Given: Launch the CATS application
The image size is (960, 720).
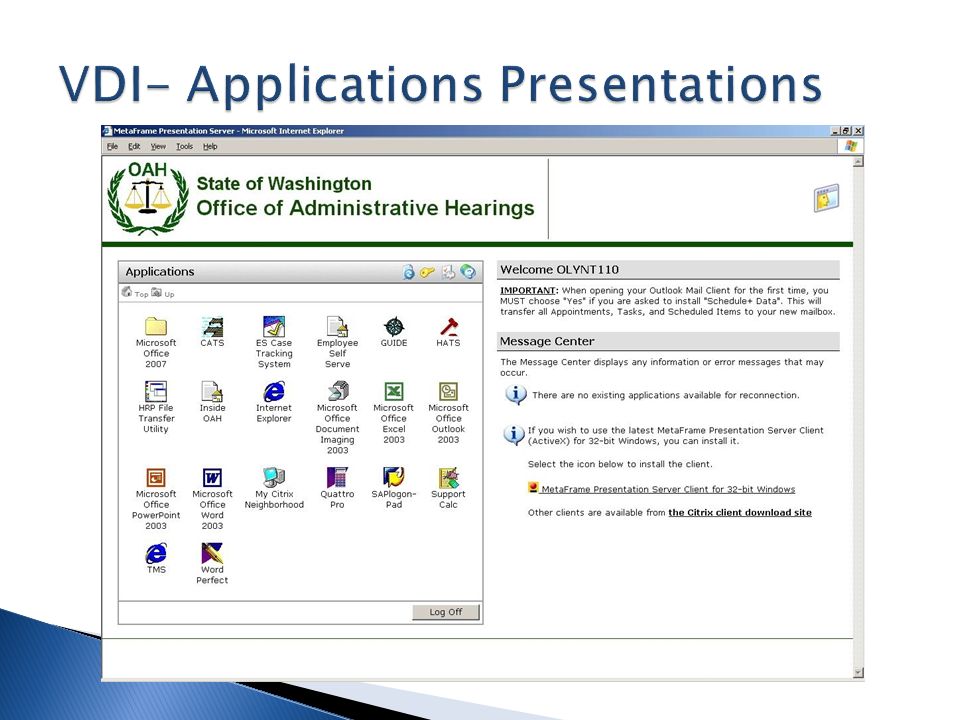Looking at the screenshot, I should (212, 328).
